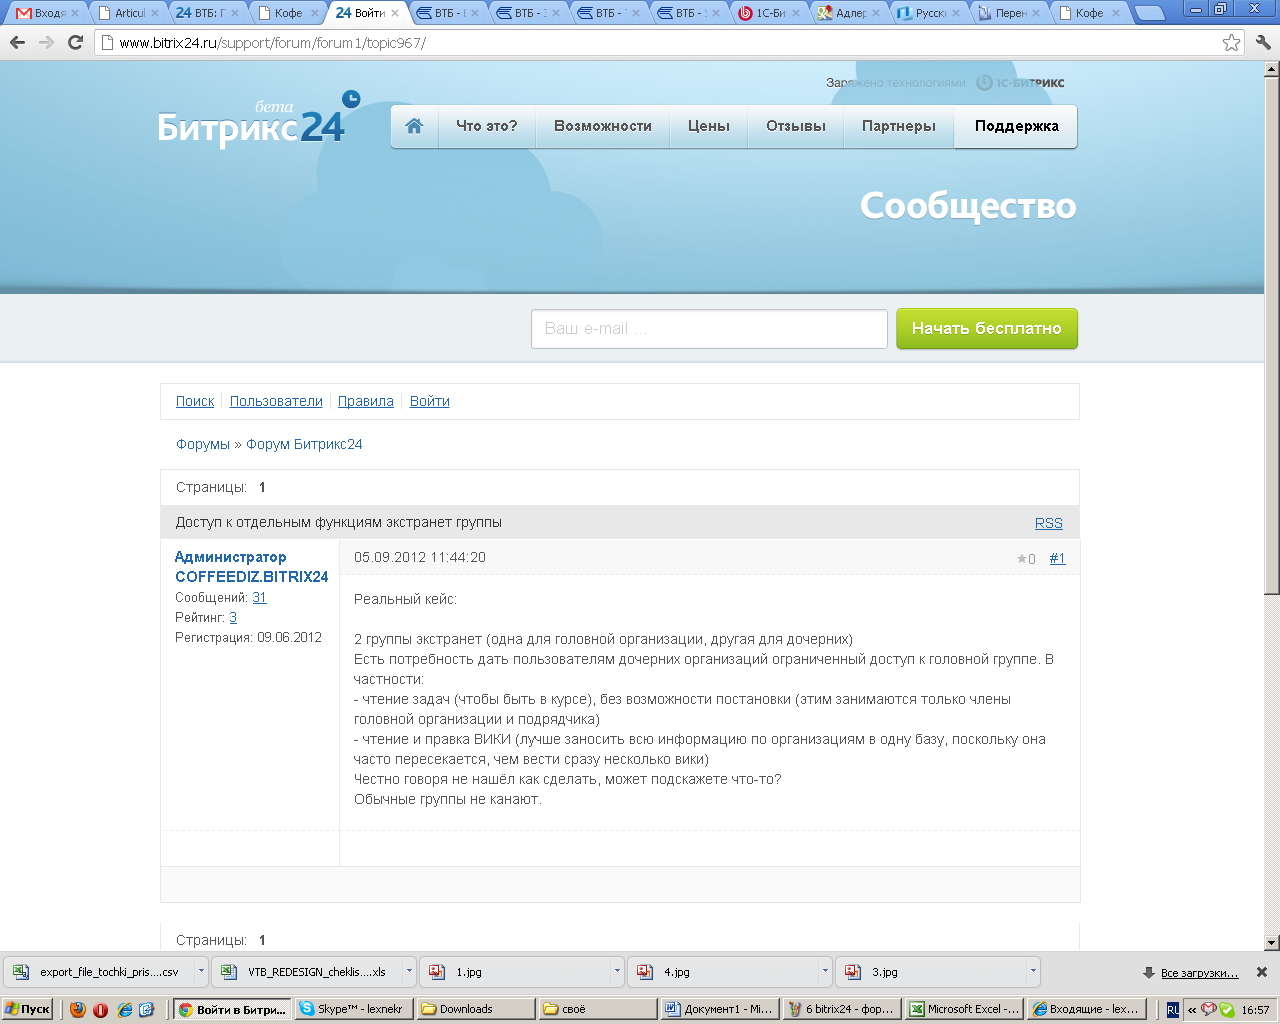
Task: Open downloaded file 3.jpg
Action: coord(931,972)
